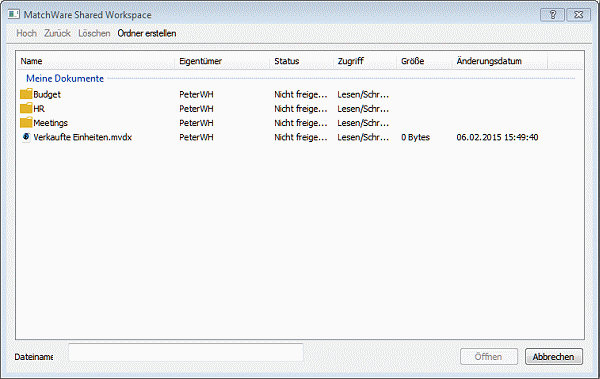Click Hoch in the toolbar

point(26,33)
